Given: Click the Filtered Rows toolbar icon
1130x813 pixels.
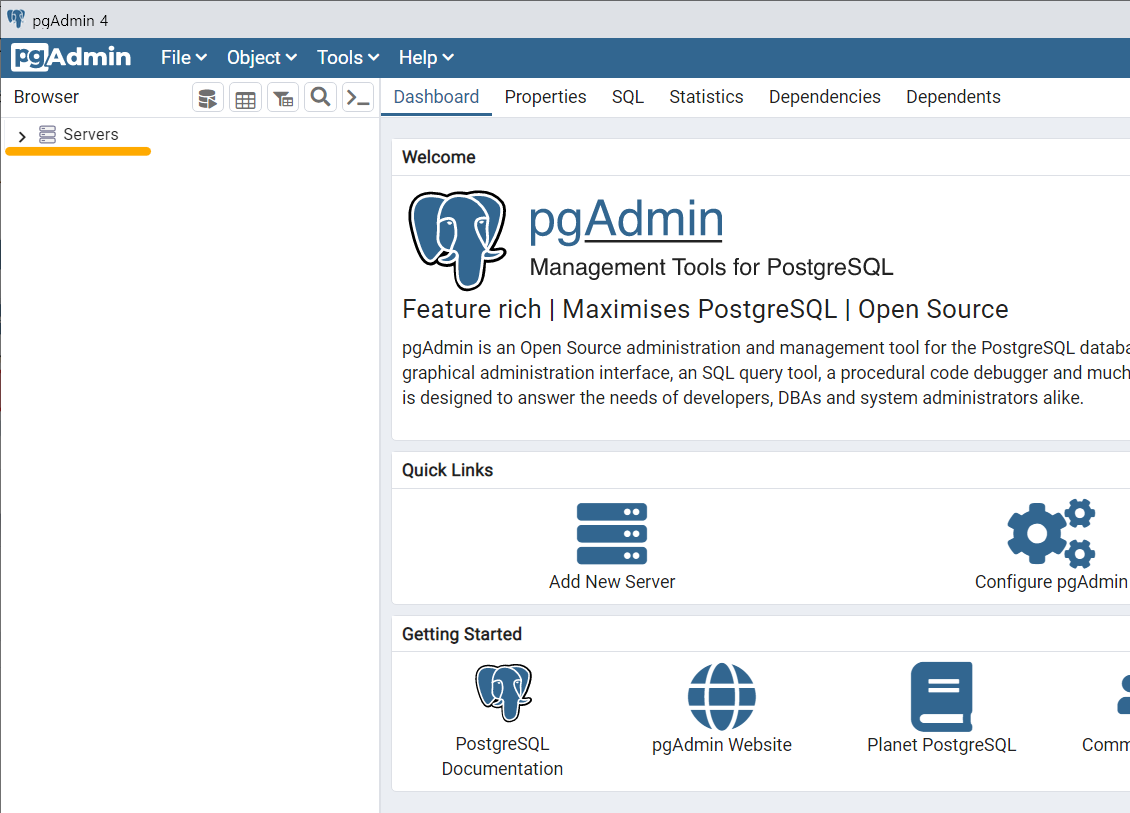Looking at the screenshot, I should (x=283, y=97).
